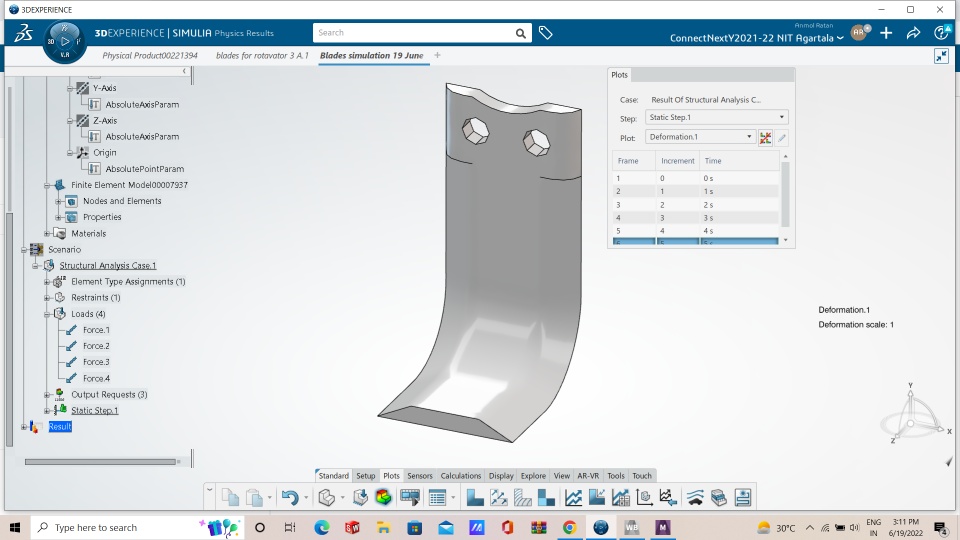Expand the Output Requests (3) node
Viewport: 960px width, 540px height.
point(47,395)
